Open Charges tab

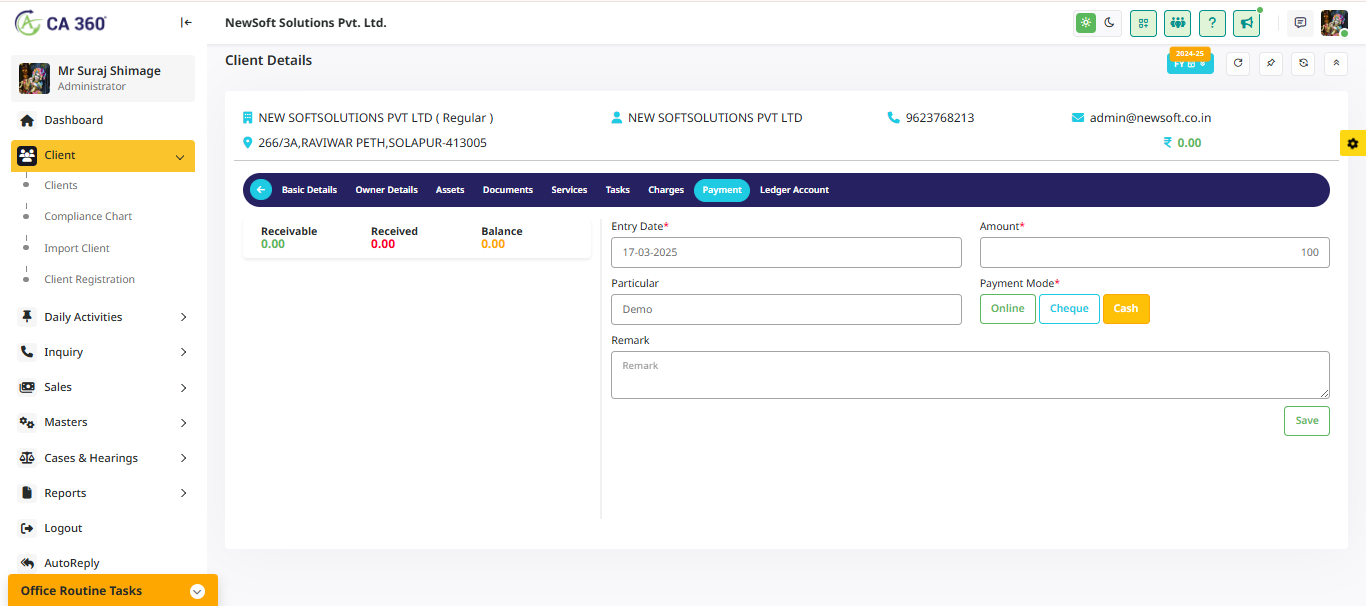point(666,190)
